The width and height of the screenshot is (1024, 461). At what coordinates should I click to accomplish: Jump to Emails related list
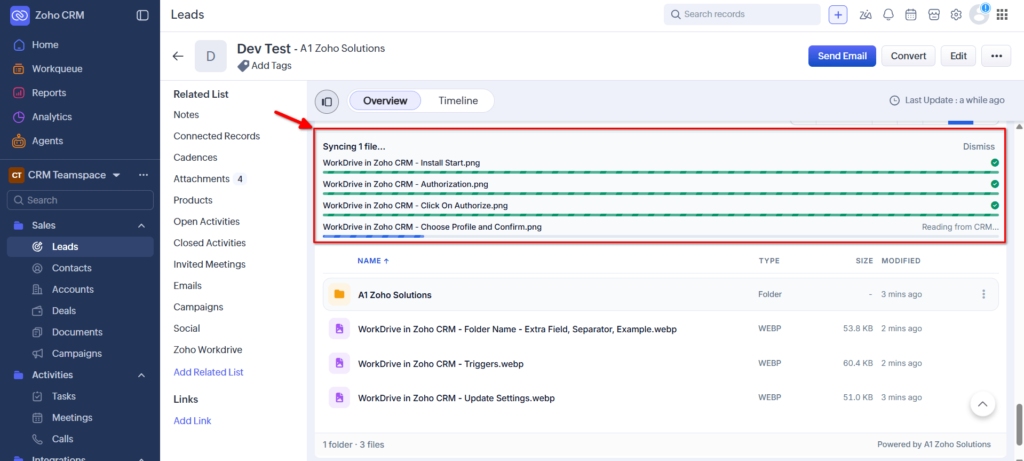[x=187, y=285]
